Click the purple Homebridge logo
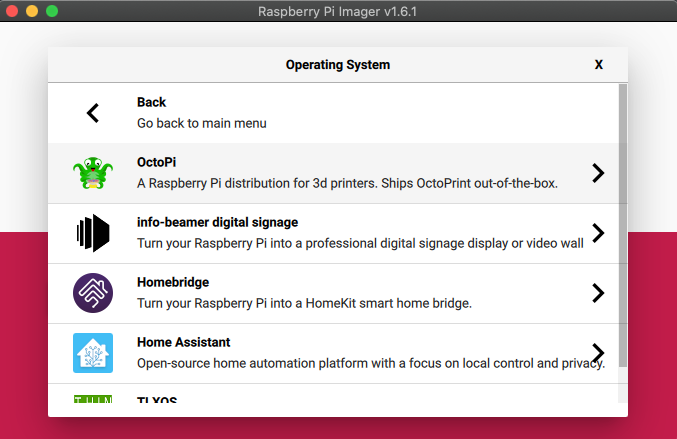Viewport: 677px width, 439px height. [93, 293]
